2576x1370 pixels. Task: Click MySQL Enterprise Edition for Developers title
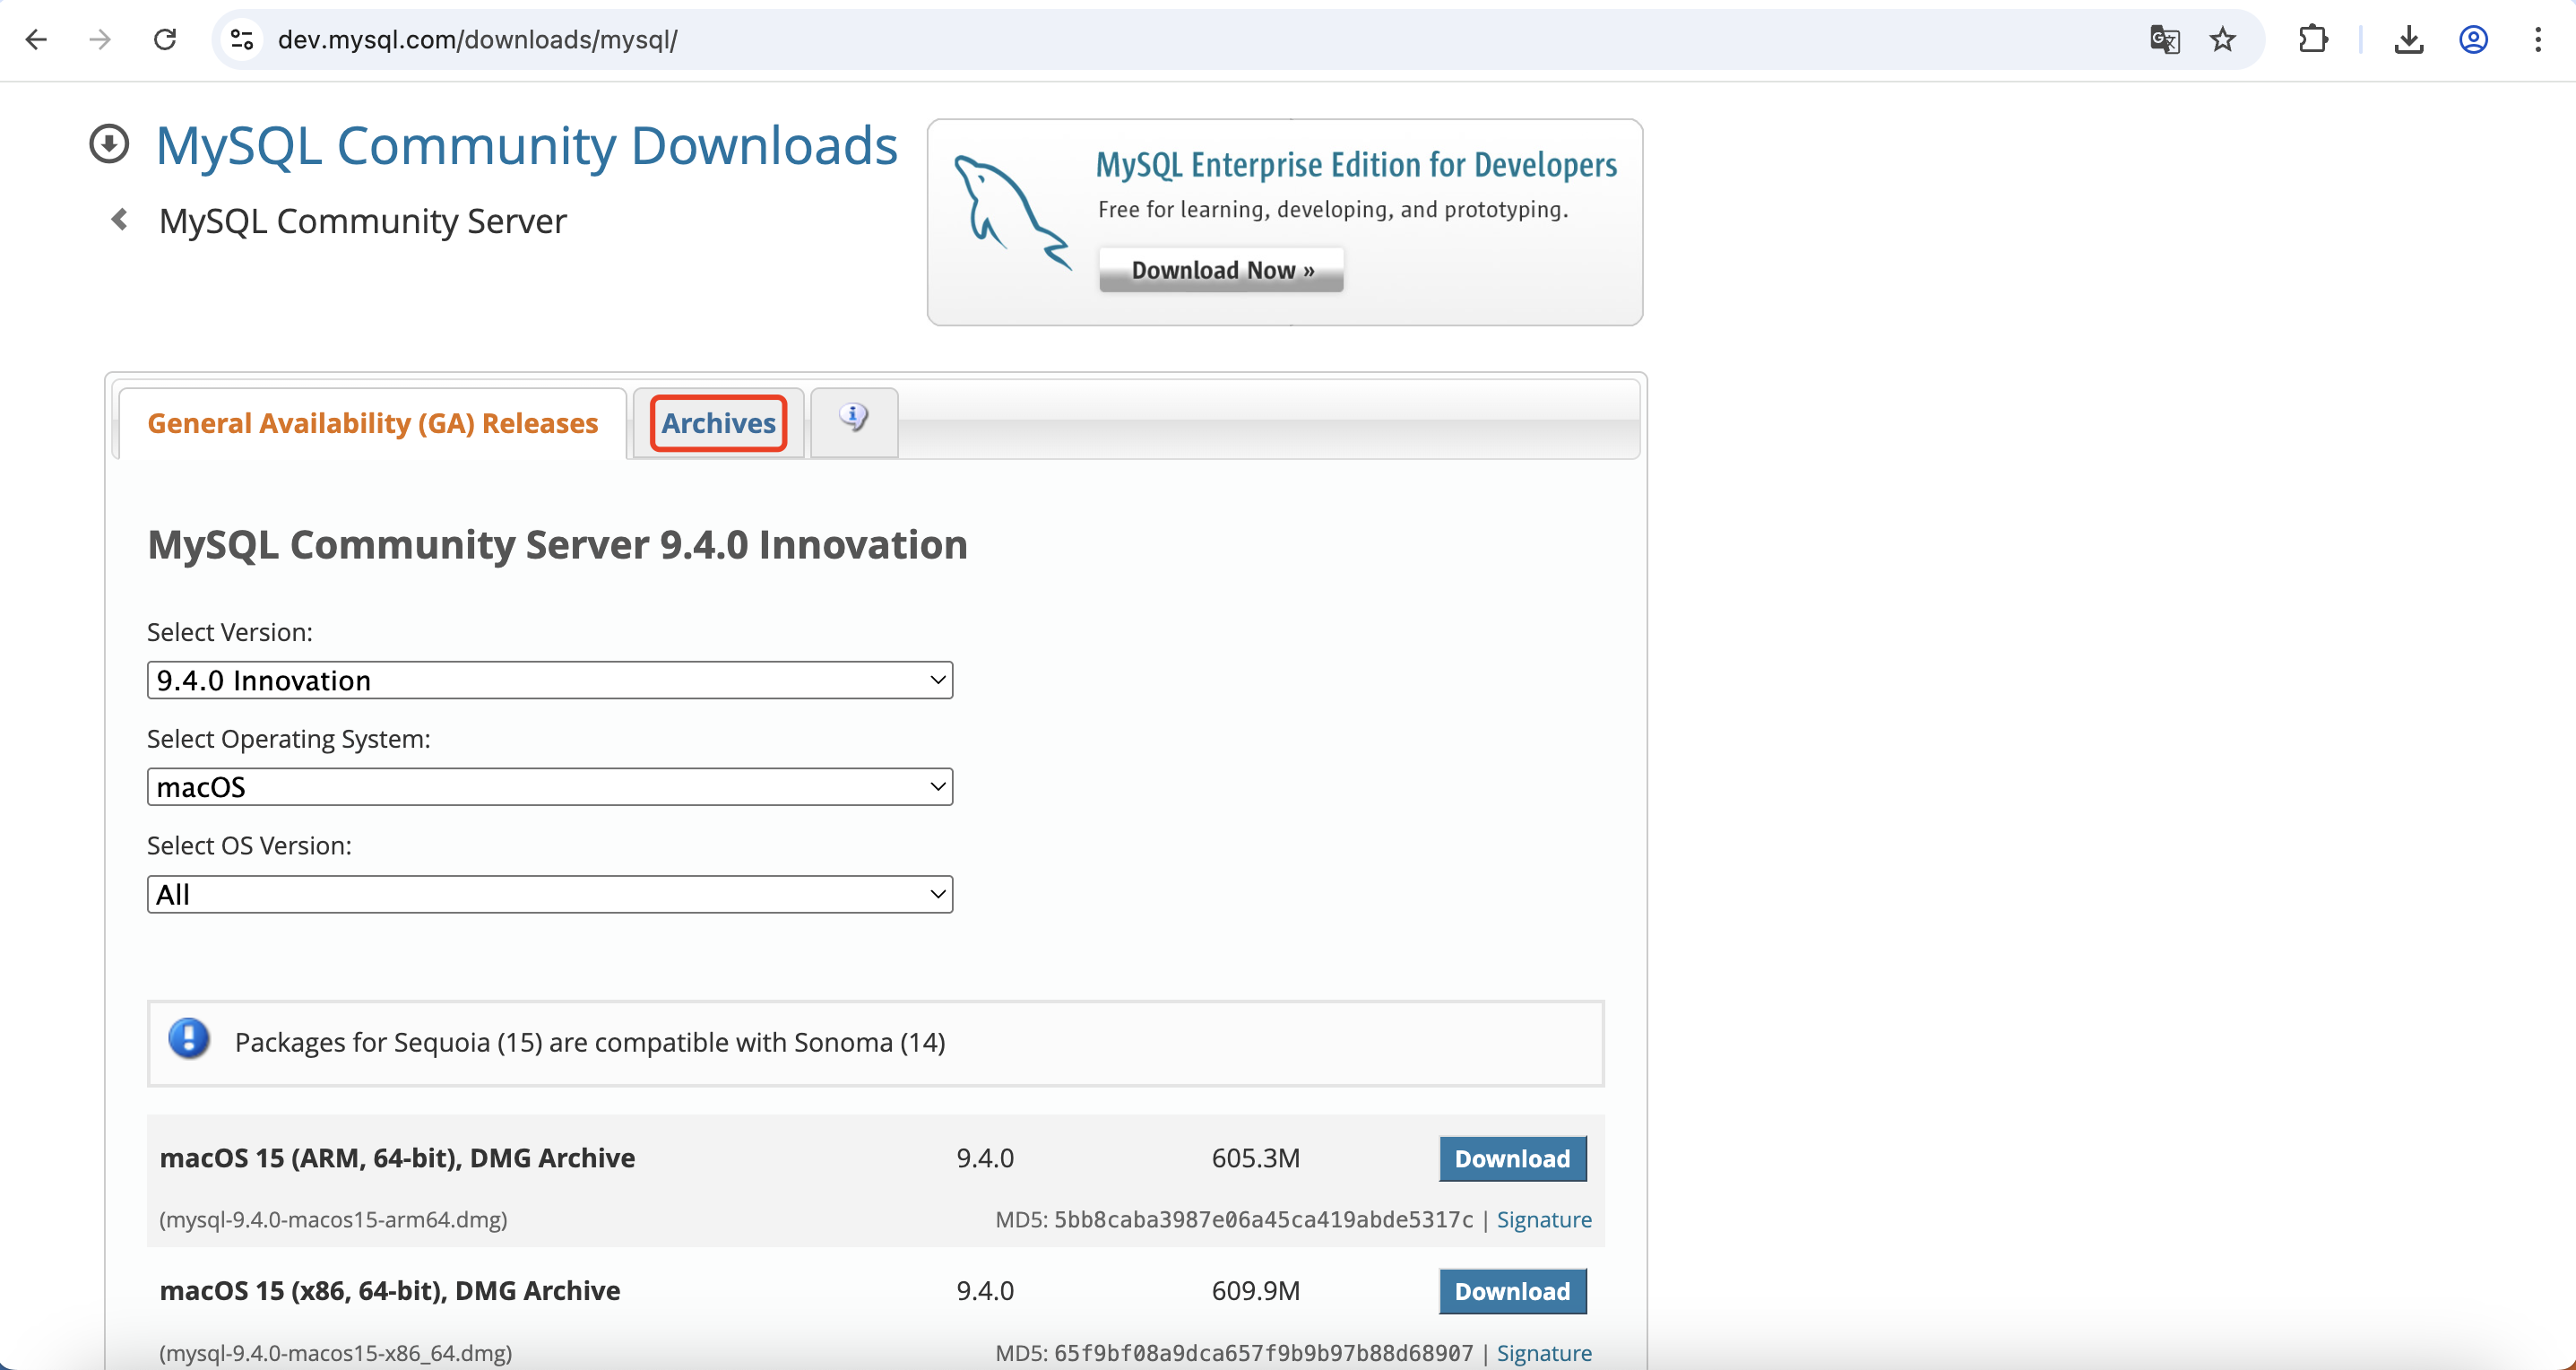[x=1356, y=165]
